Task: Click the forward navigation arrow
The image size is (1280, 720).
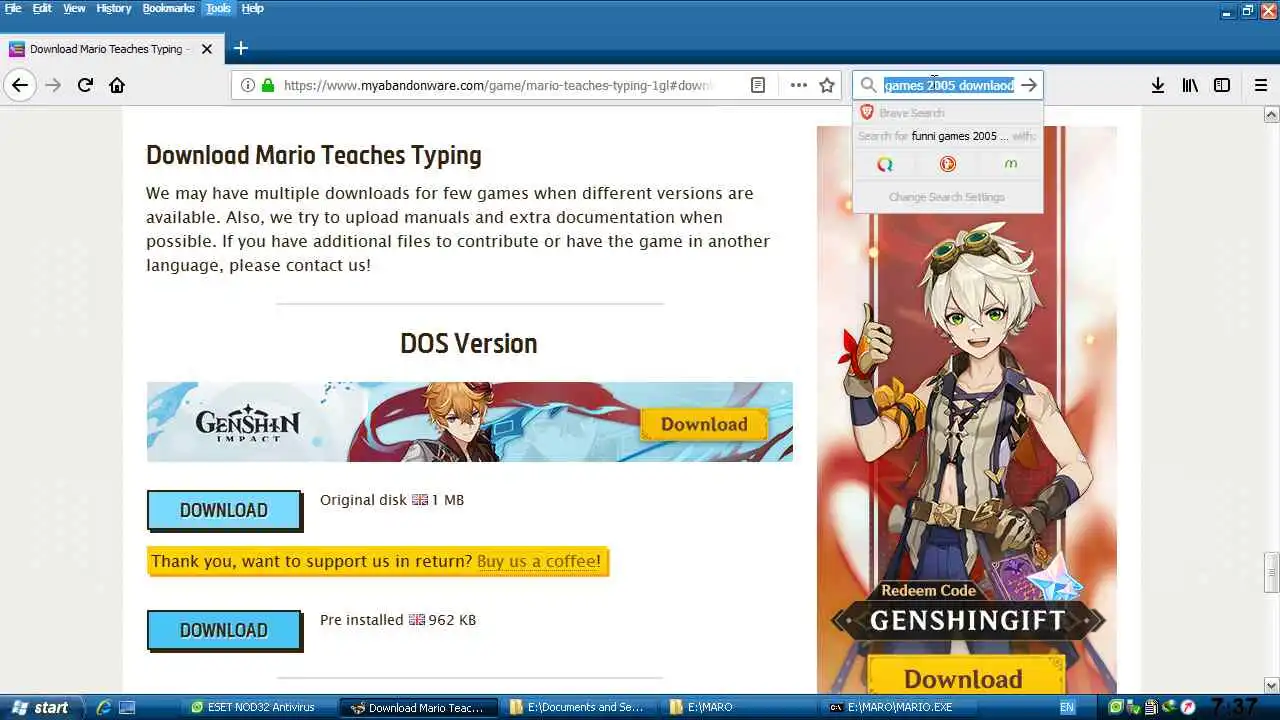Action: coord(53,85)
